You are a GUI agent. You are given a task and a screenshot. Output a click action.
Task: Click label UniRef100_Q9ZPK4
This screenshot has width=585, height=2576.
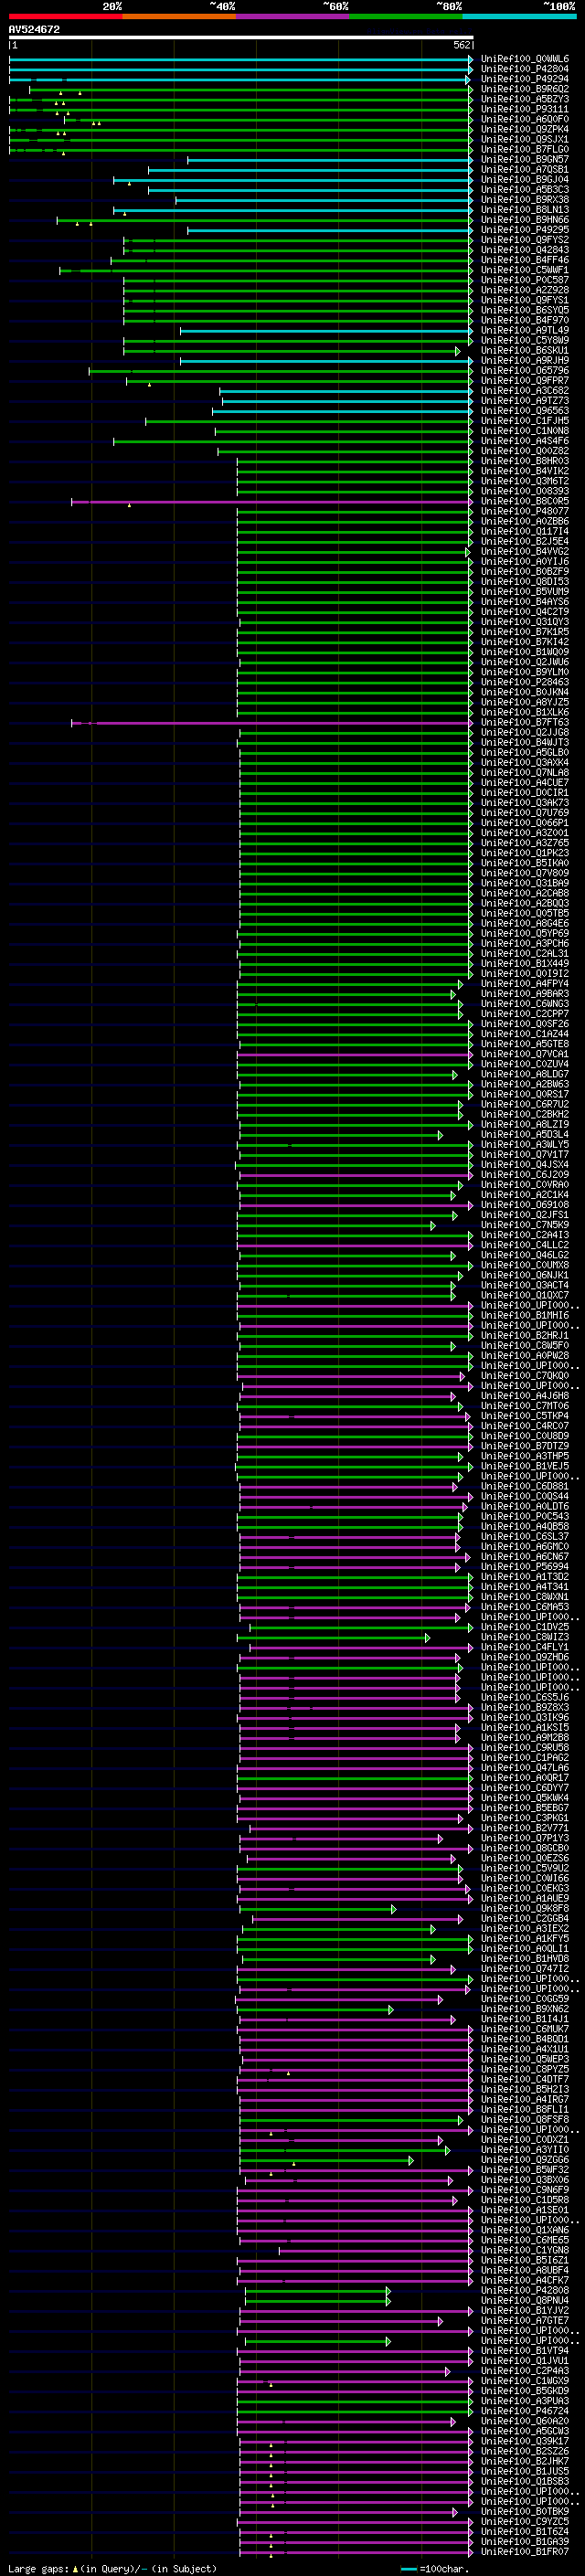524,129
